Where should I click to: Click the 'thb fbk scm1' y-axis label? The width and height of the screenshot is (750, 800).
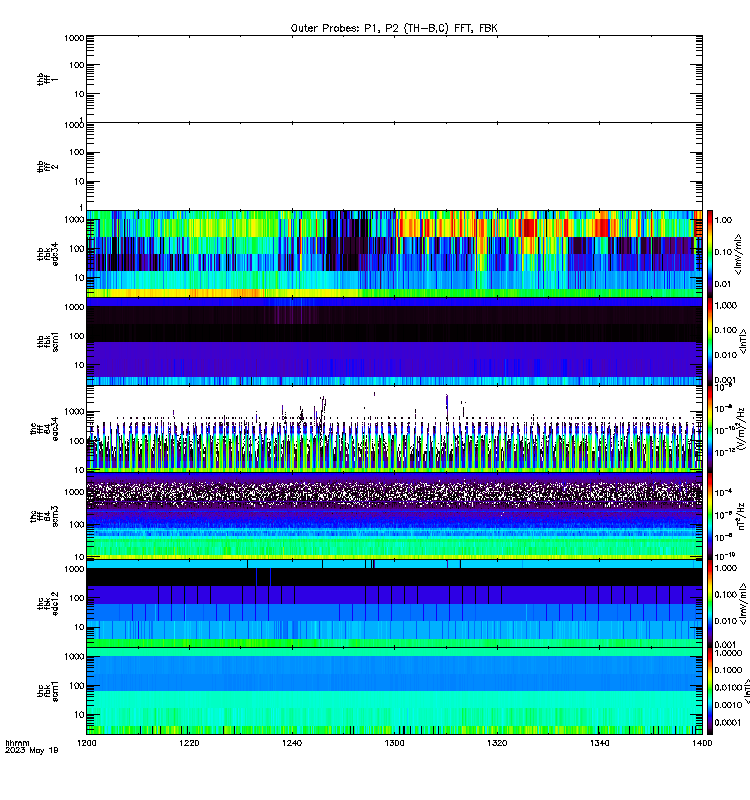click(47, 341)
